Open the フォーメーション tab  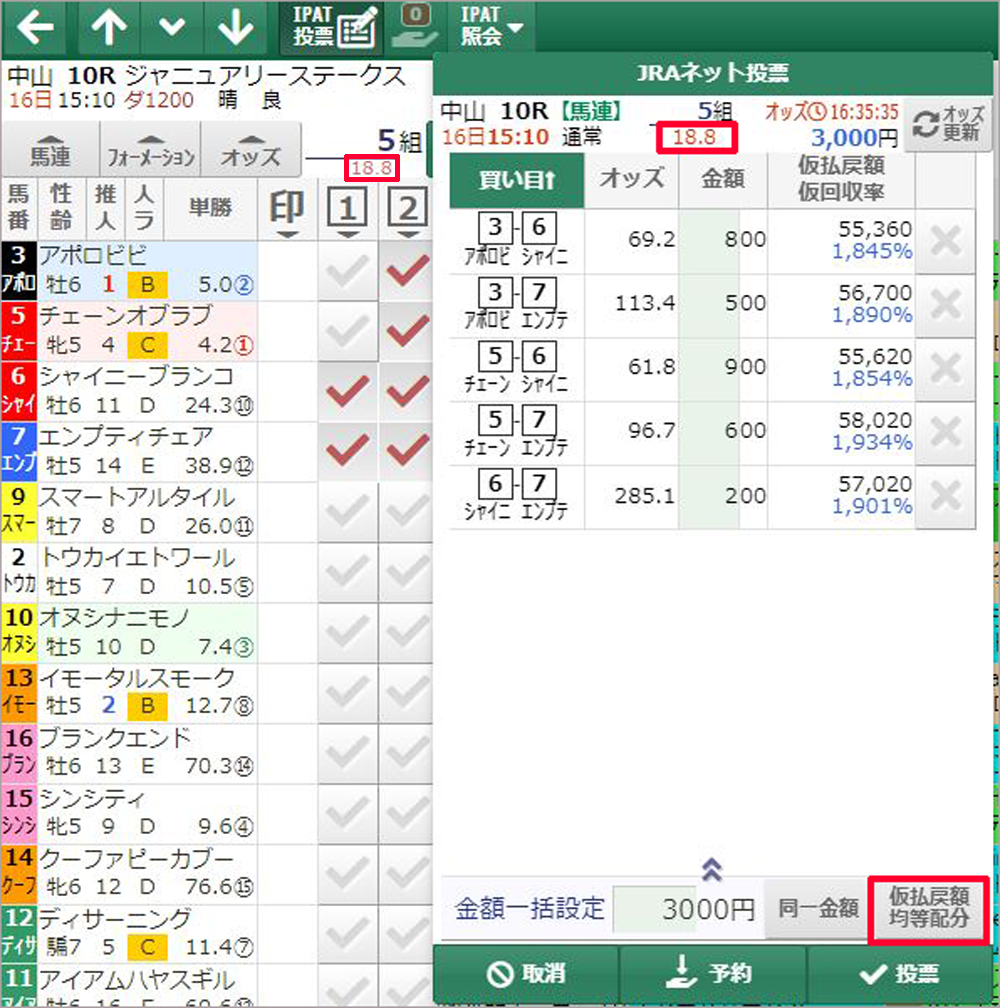151,149
